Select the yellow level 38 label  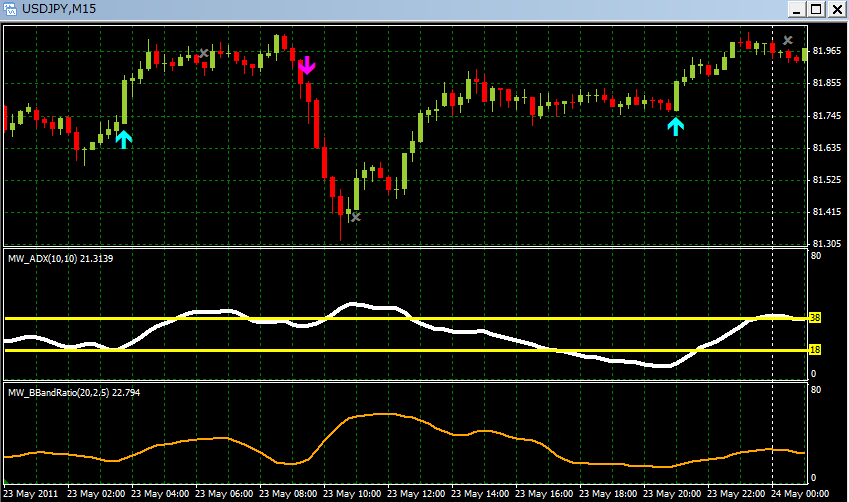click(815, 318)
